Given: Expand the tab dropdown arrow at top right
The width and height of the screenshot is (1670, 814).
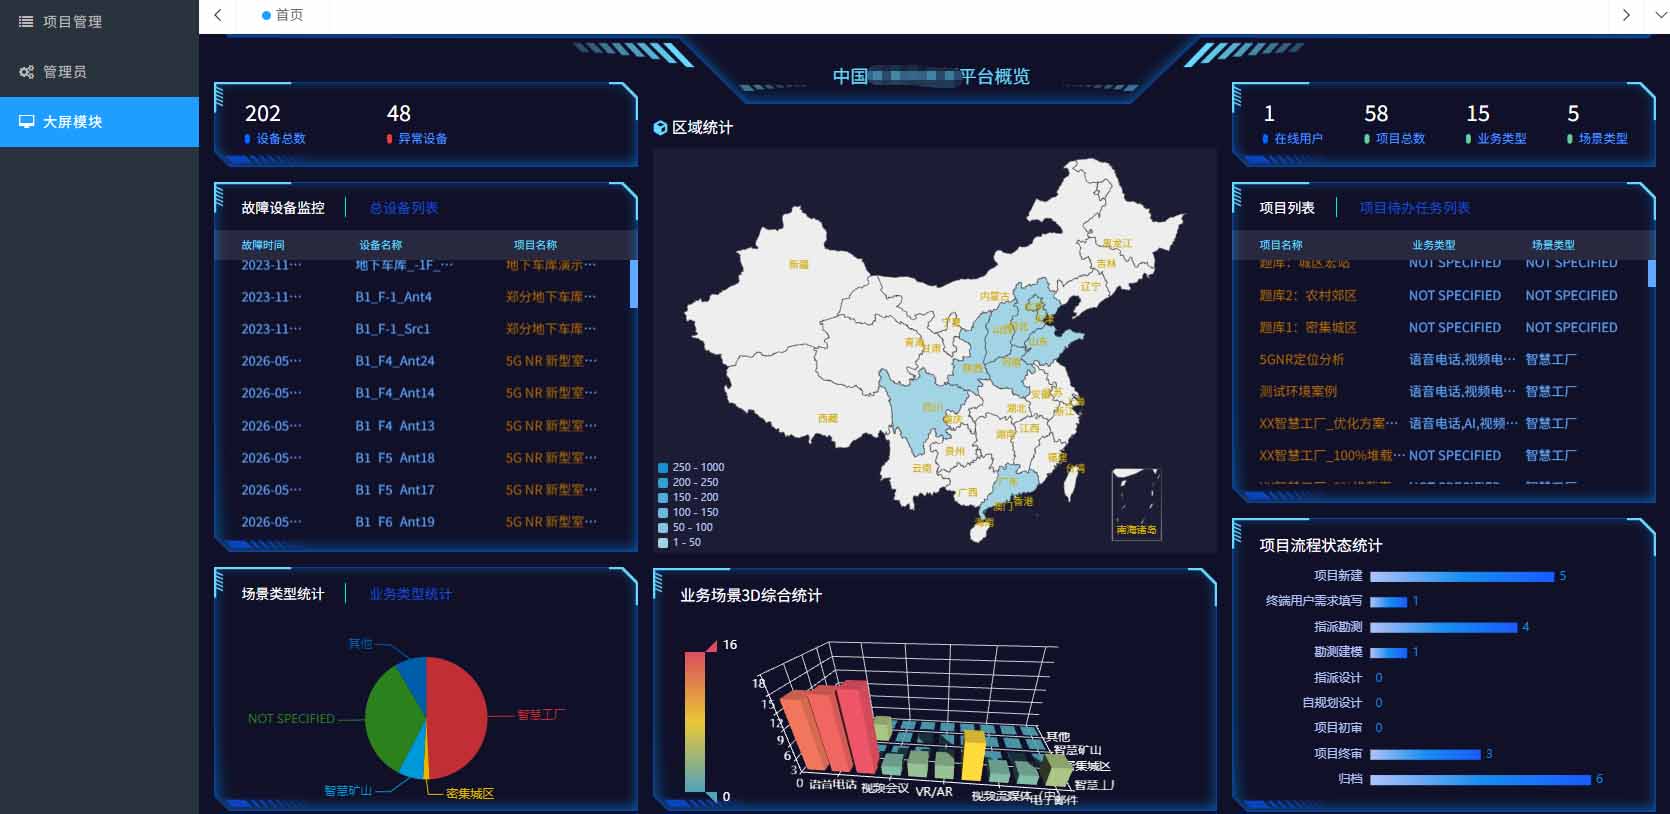Looking at the screenshot, I should (x=1659, y=15).
